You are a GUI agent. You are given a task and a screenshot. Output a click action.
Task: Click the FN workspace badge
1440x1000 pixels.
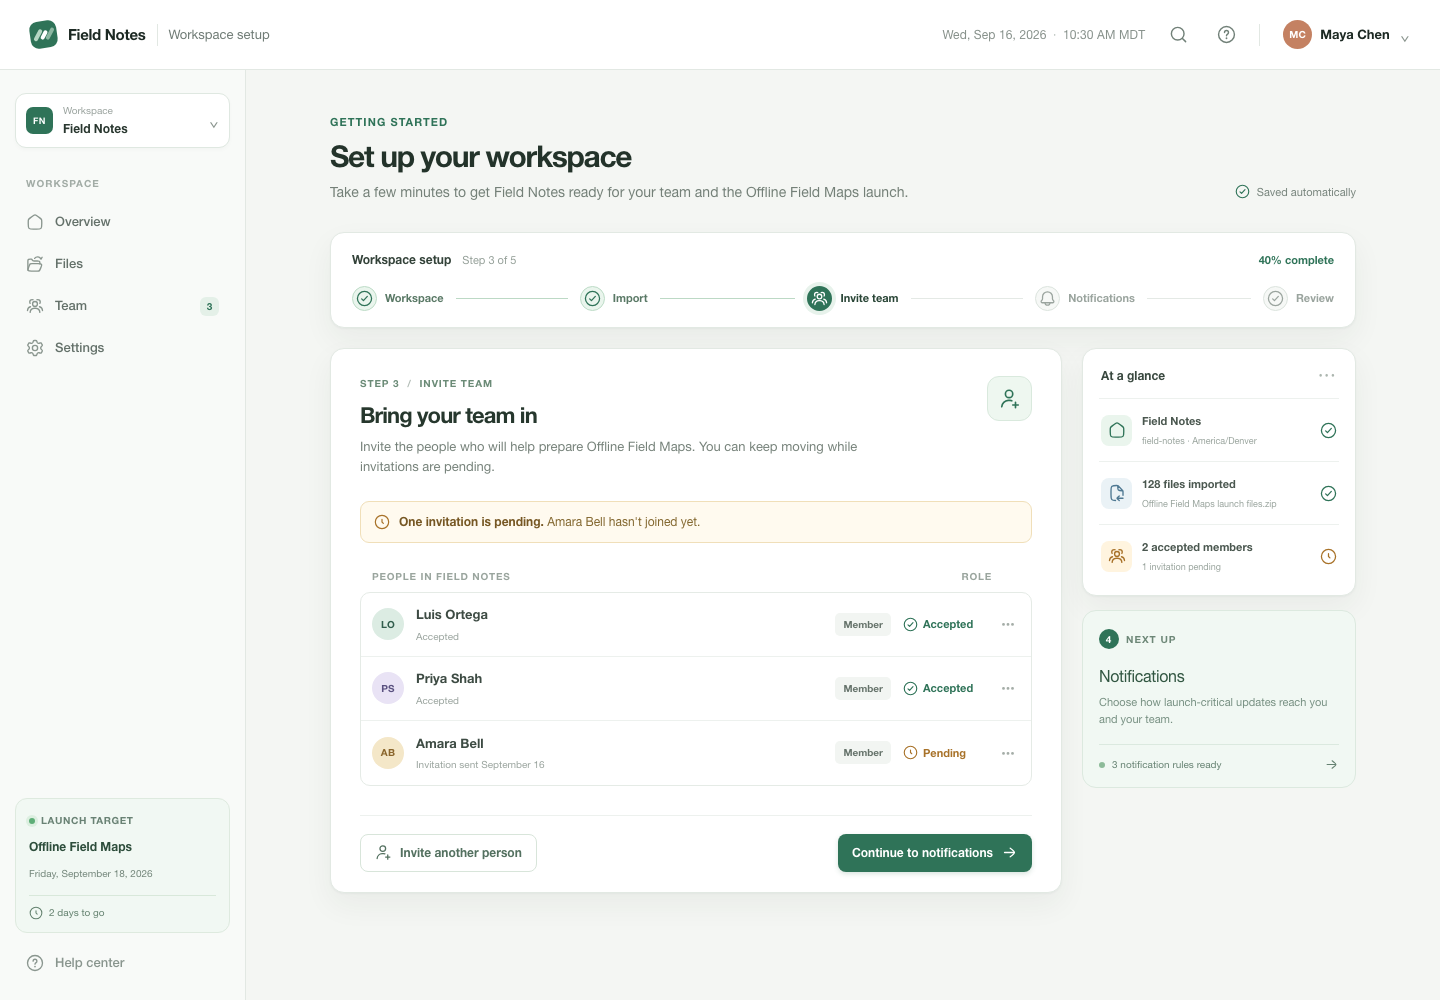coord(39,120)
